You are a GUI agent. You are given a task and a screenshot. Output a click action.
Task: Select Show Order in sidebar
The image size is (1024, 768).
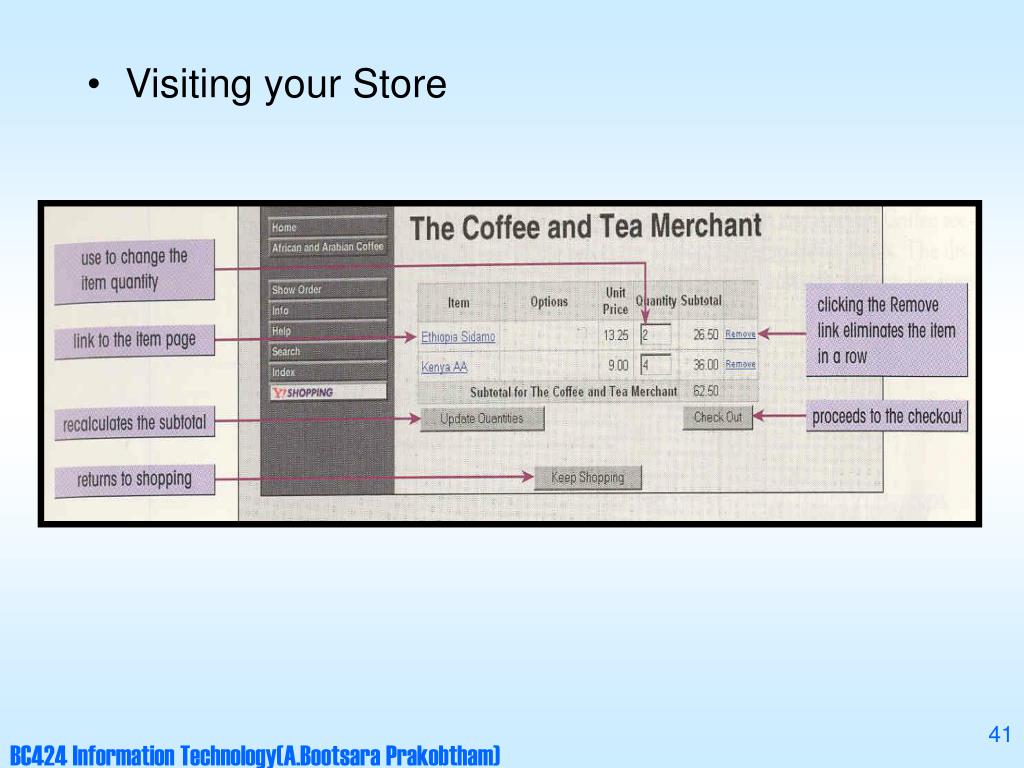(328, 289)
